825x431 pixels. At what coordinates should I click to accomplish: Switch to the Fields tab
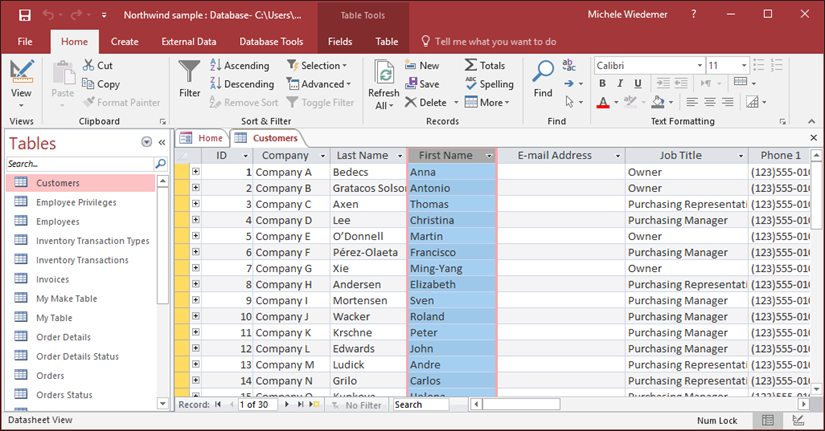(x=340, y=42)
